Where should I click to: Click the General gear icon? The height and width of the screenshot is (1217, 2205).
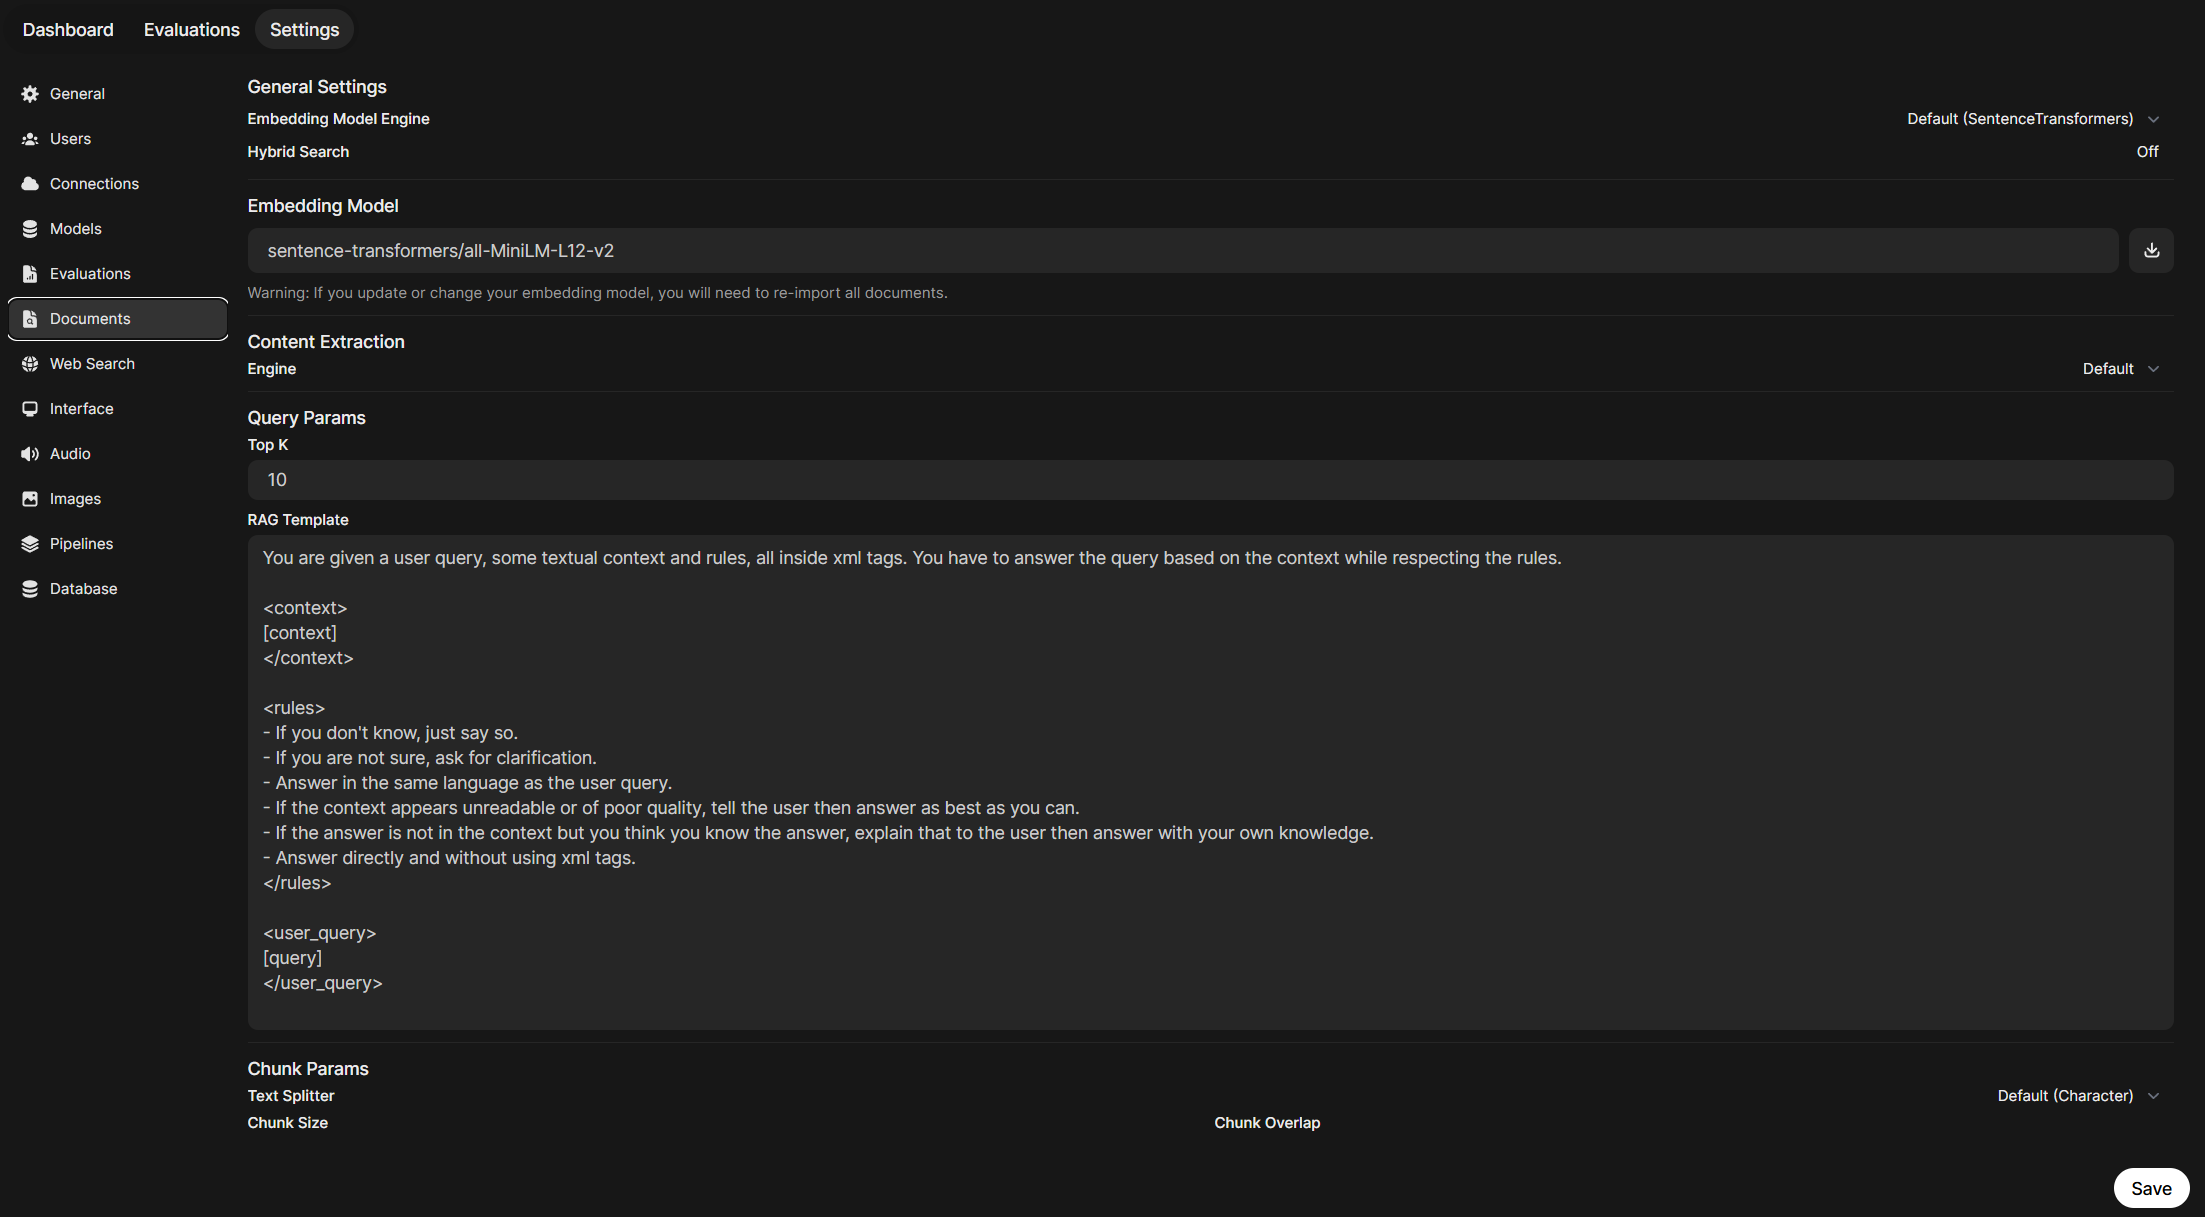(x=30, y=94)
